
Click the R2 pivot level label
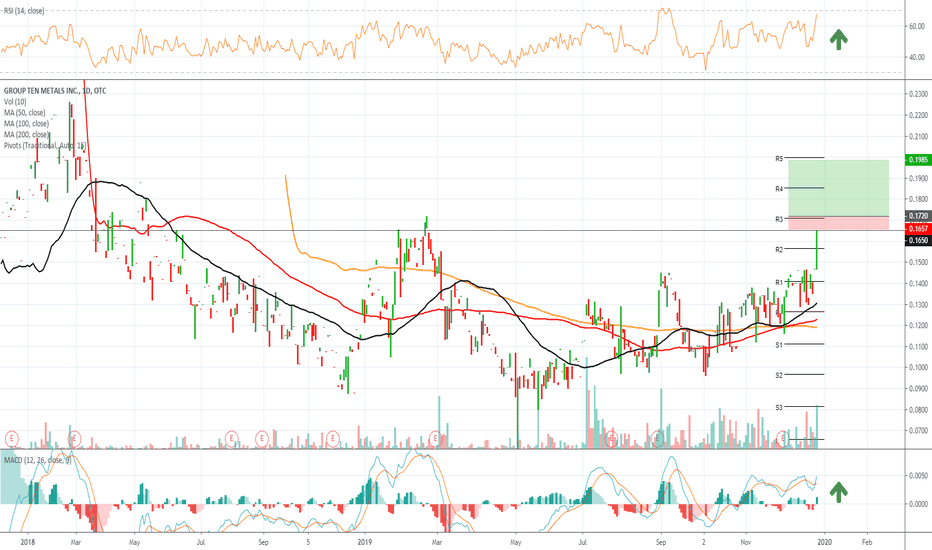(x=779, y=250)
